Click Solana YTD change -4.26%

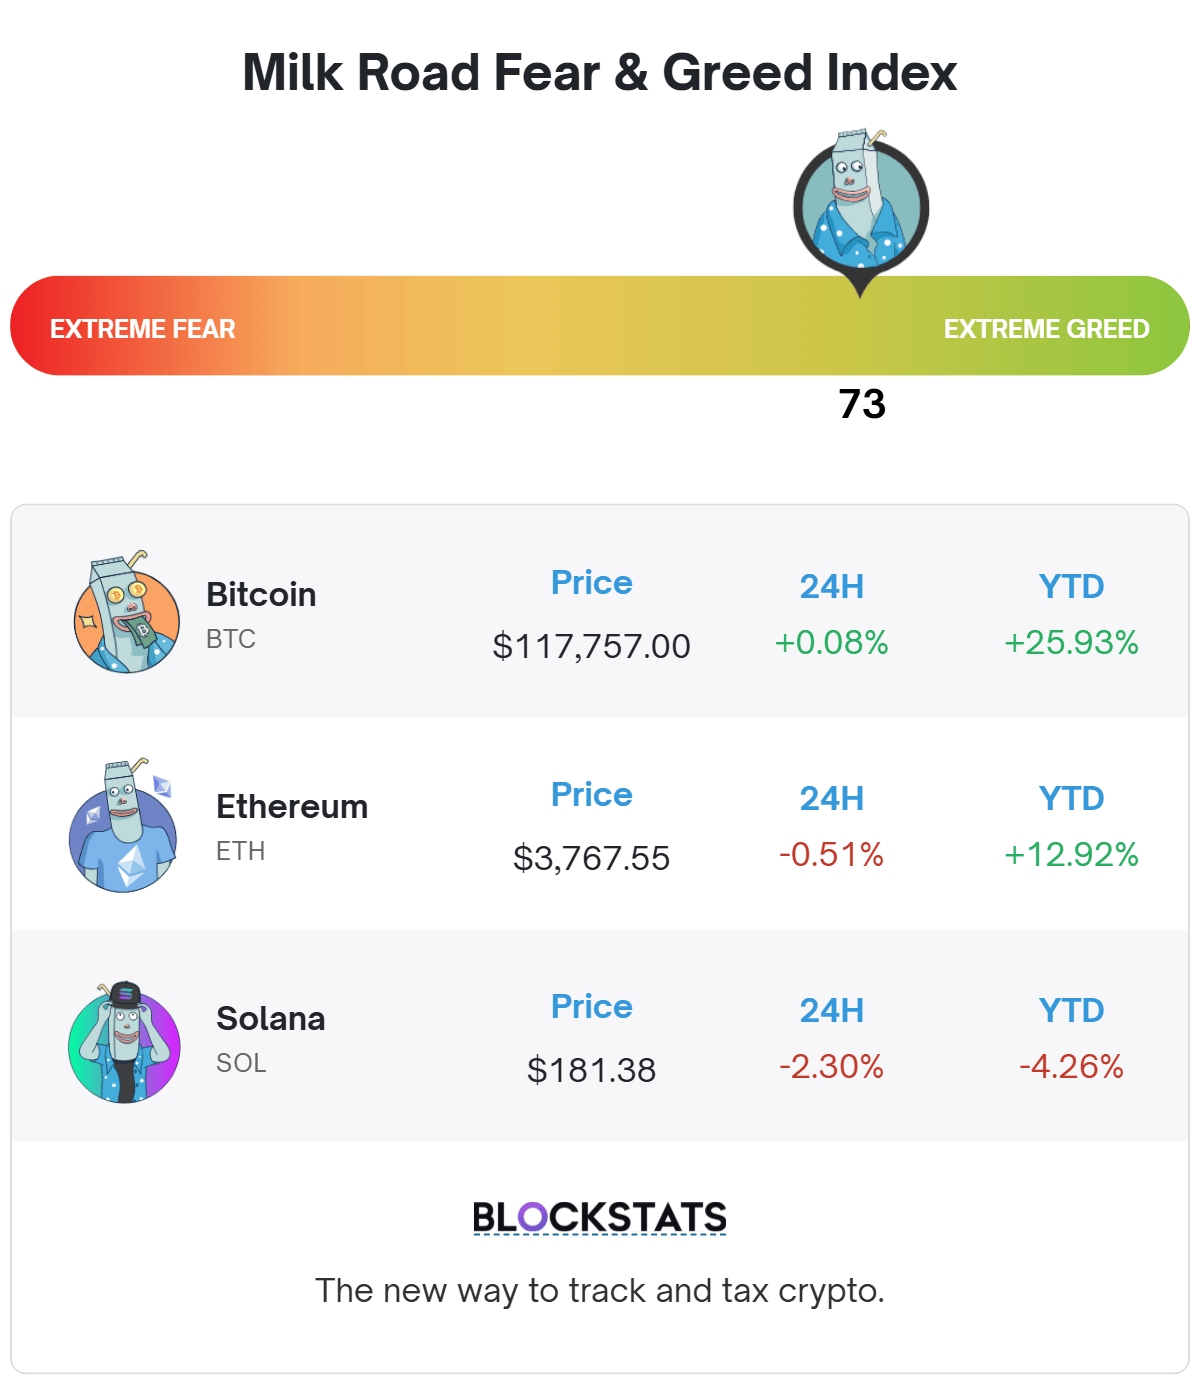coord(1072,1066)
